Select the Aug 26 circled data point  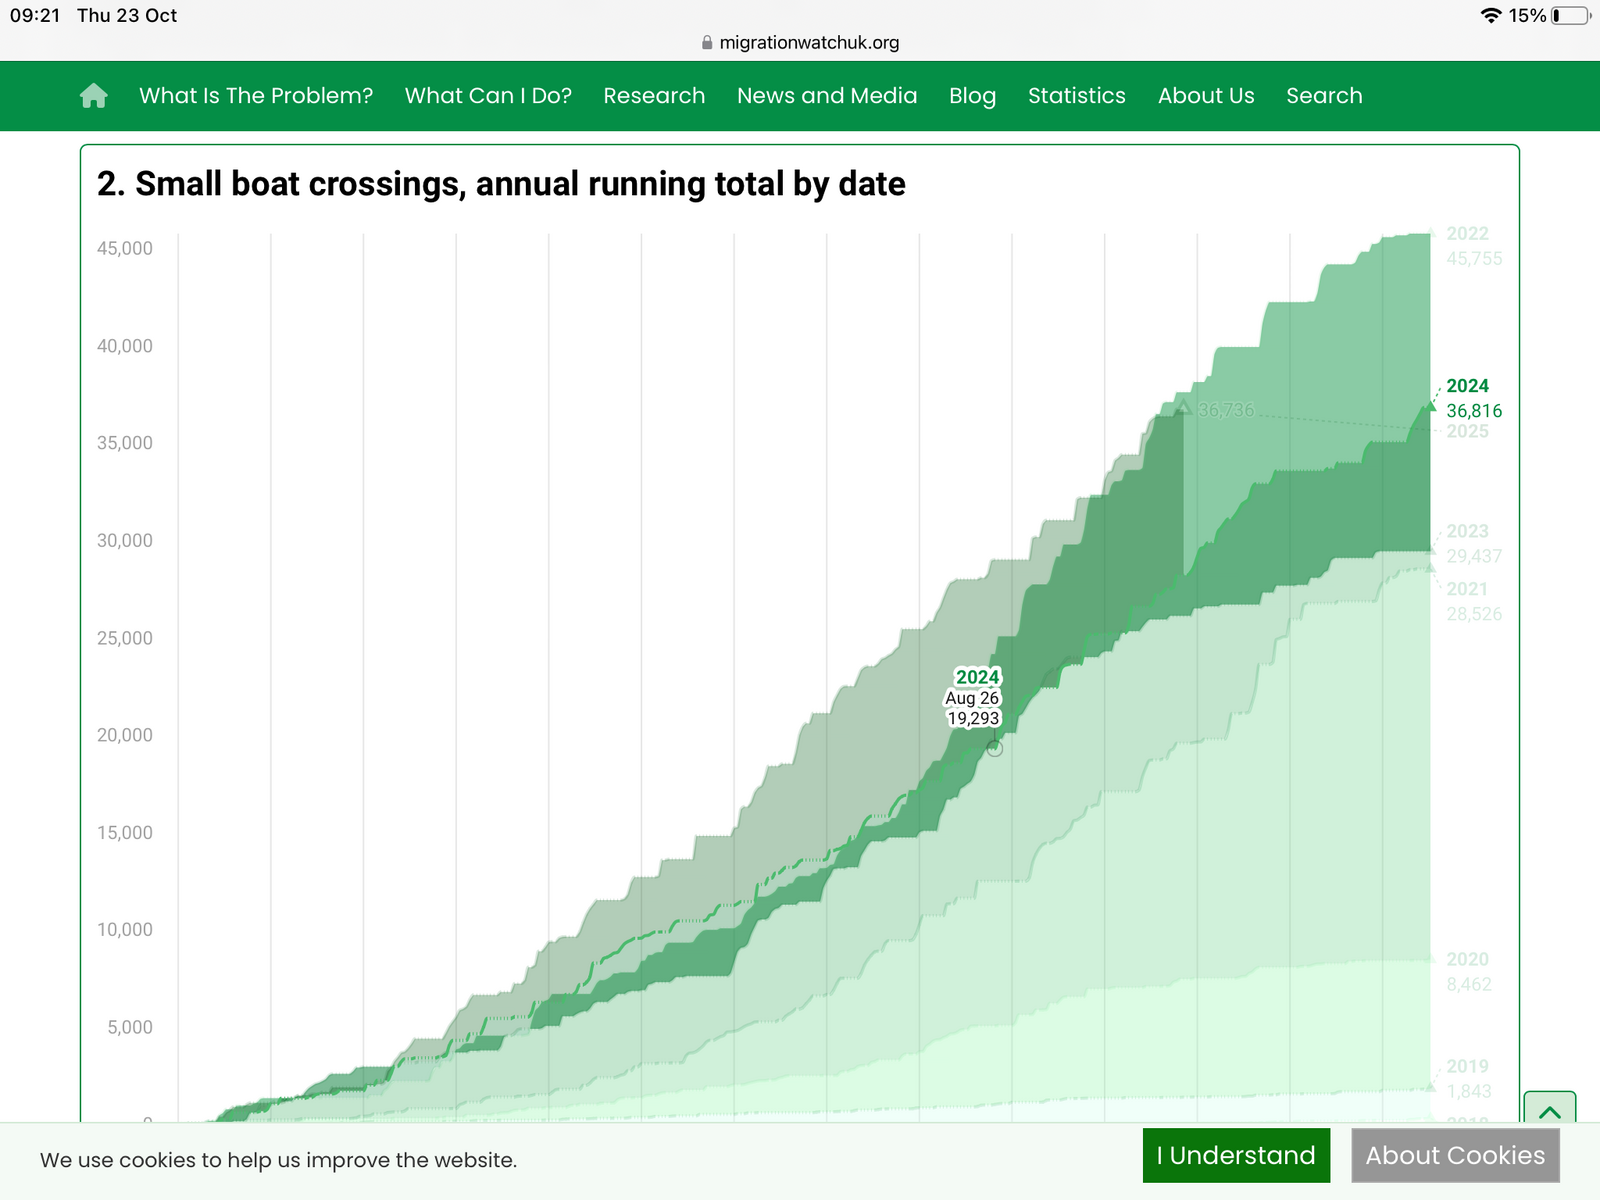[x=994, y=748]
